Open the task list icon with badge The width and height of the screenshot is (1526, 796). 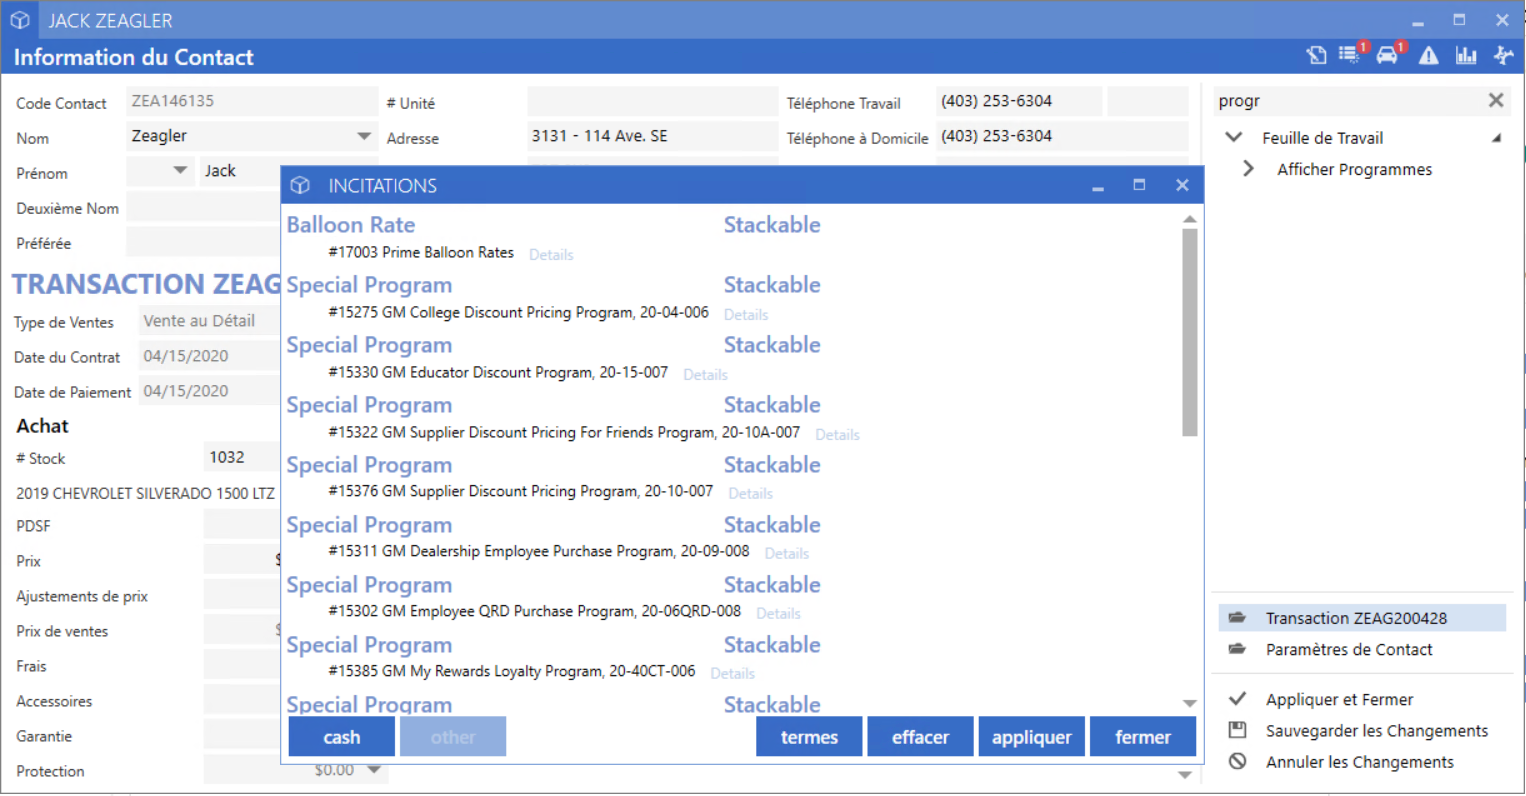click(1350, 55)
